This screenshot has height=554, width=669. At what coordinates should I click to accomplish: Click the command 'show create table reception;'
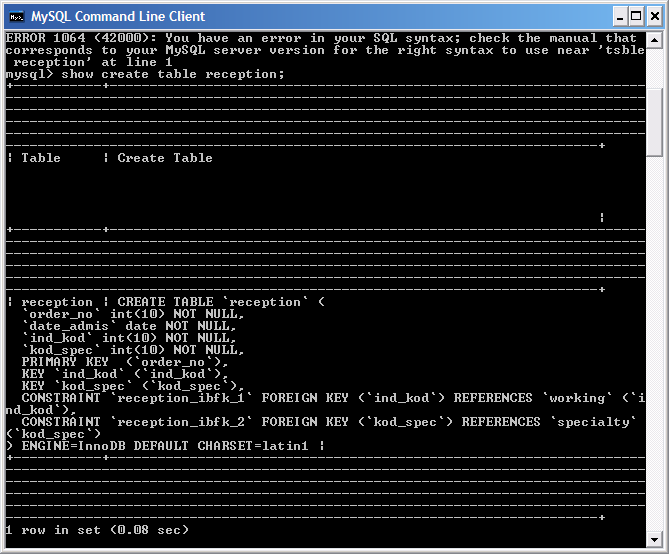coord(173,74)
